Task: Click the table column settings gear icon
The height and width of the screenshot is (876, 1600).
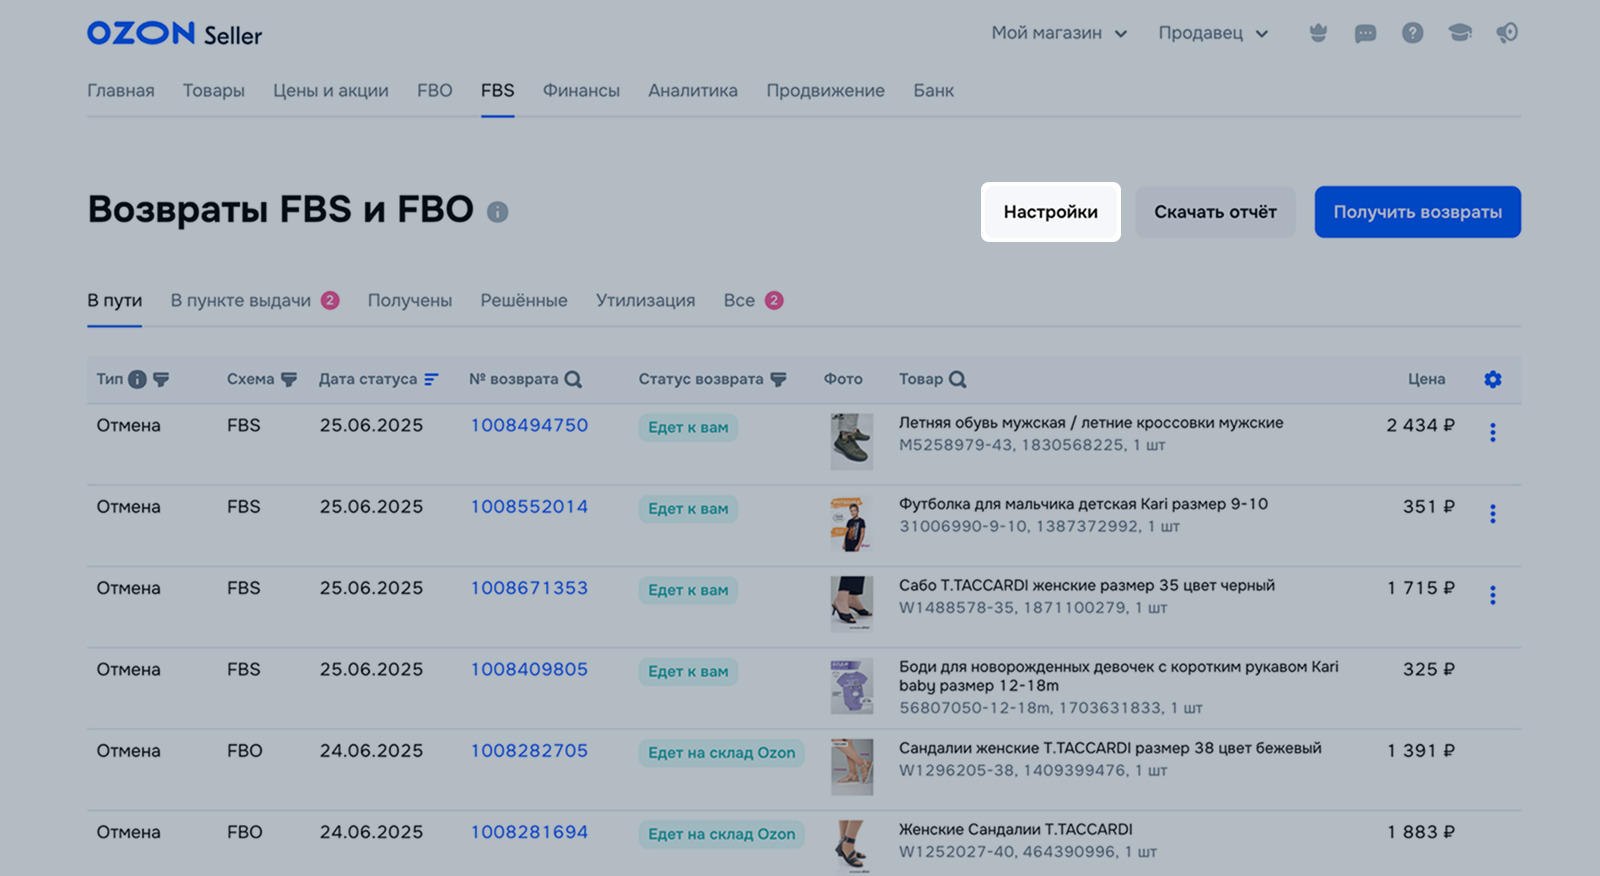Action: coord(1493,379)
